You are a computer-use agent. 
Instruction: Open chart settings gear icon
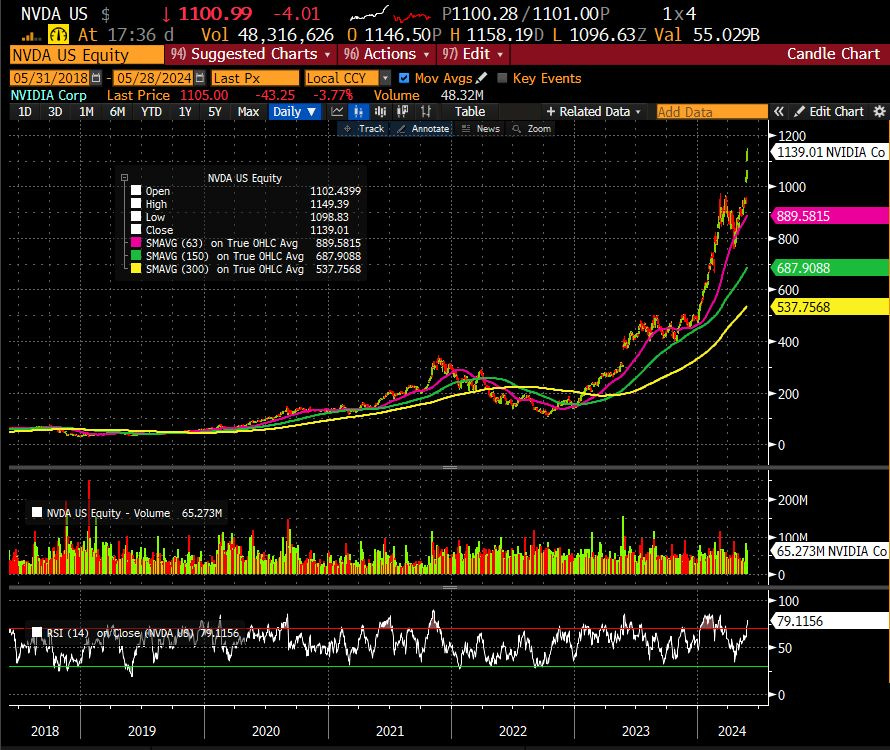pos(879,111)
